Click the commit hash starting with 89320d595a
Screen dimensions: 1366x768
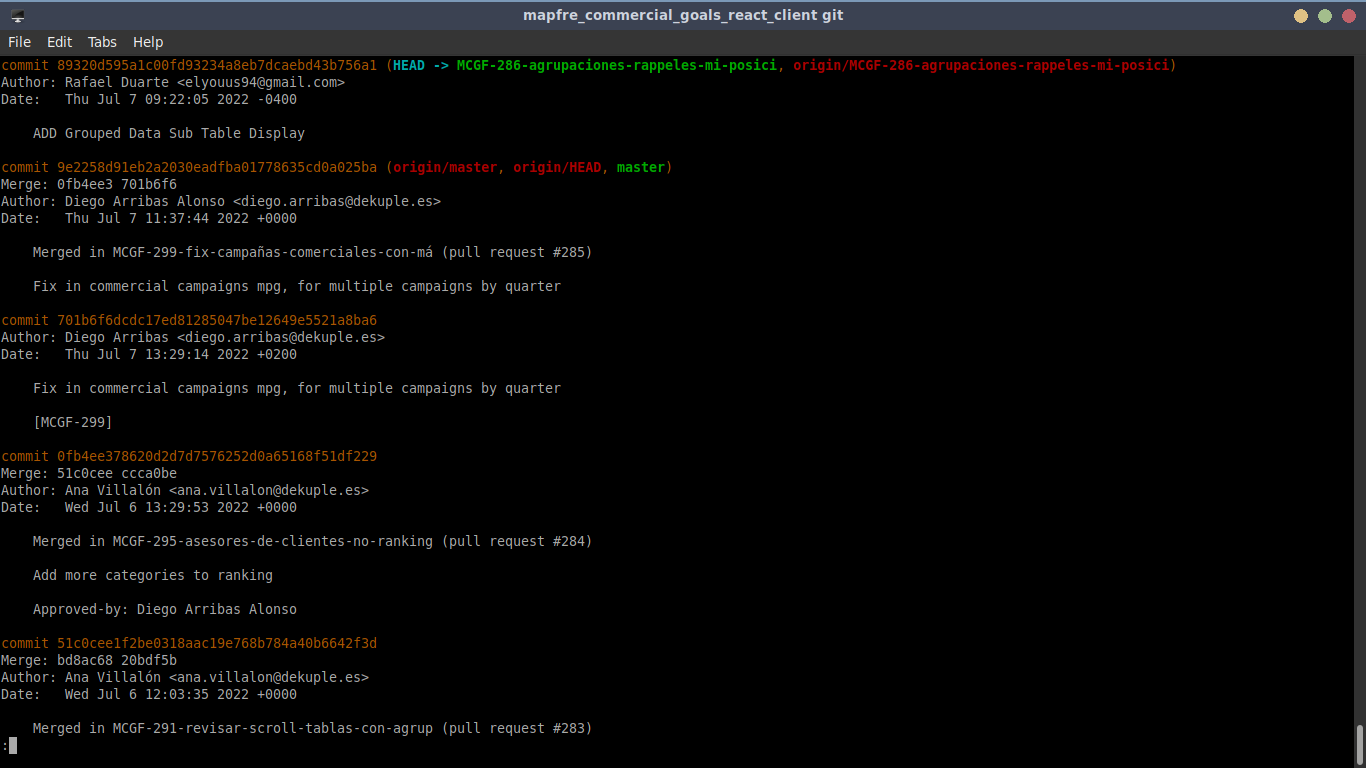(216, 66)
